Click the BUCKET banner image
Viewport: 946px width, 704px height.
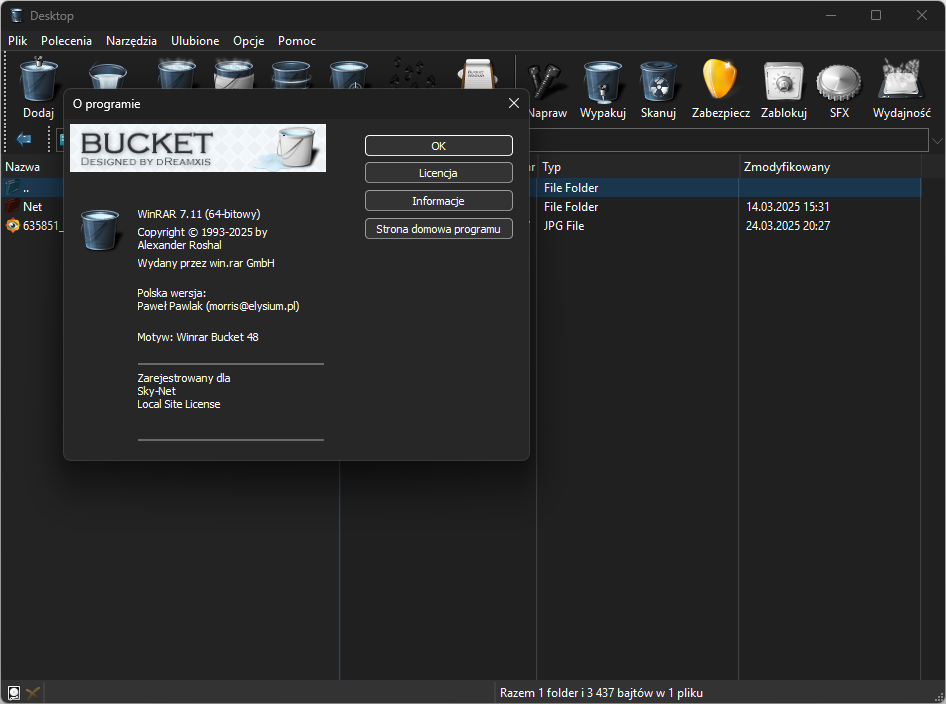coord(198,148)
